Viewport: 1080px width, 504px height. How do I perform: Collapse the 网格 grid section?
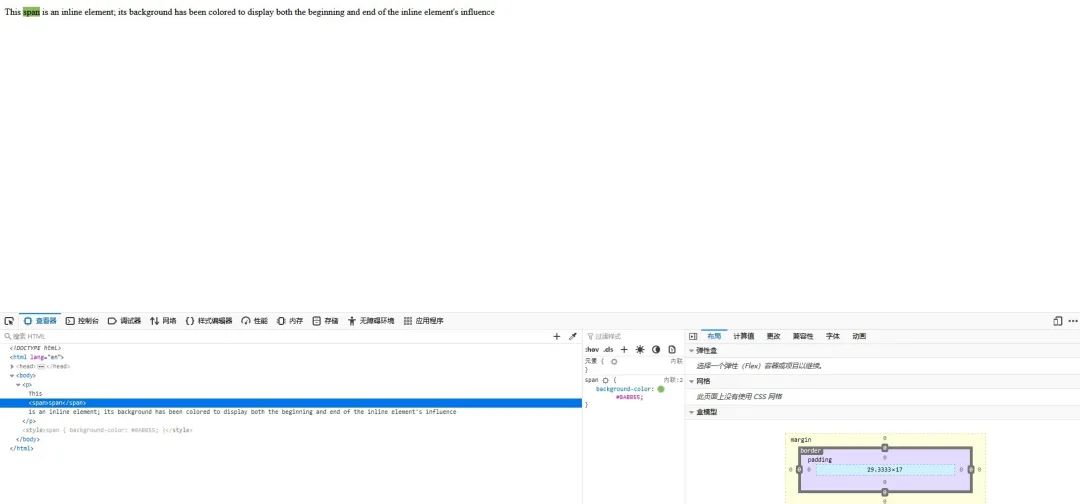pyautogui.click(x=692, y=381)
